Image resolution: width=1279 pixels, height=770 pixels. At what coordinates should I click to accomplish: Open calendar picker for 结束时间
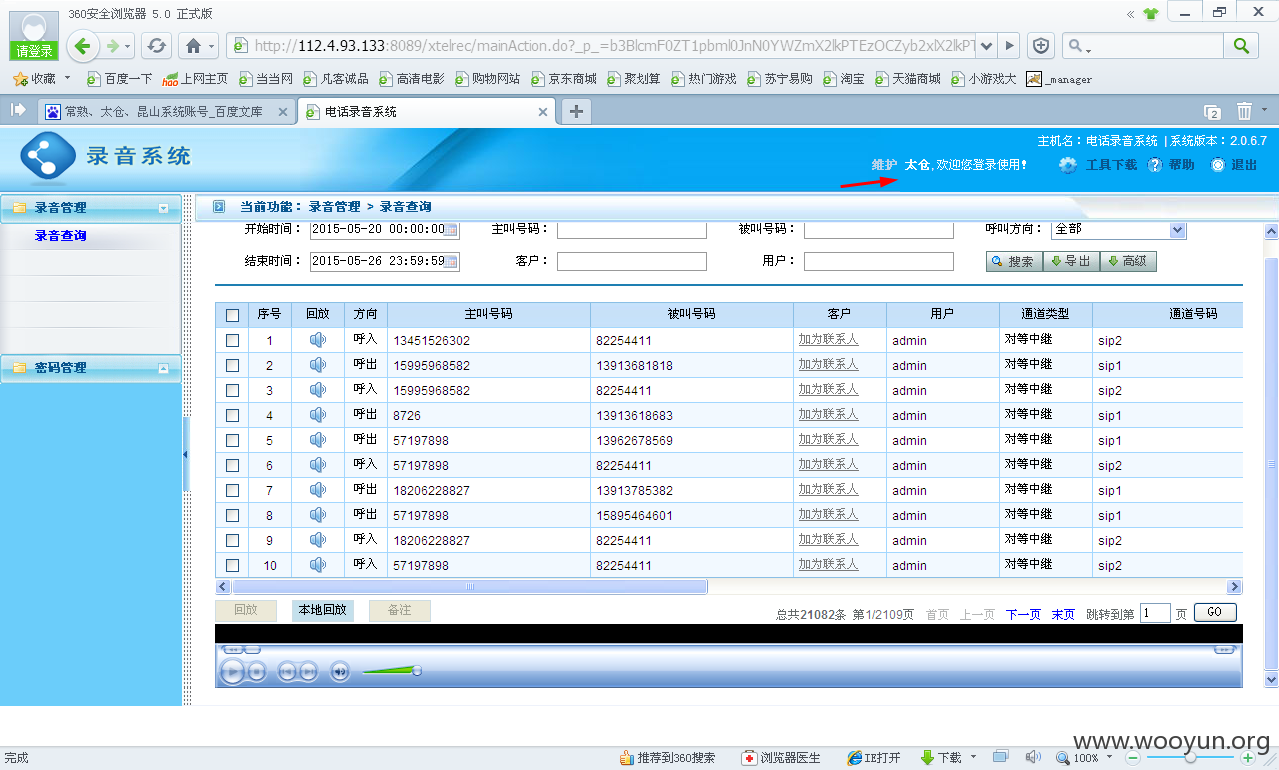coord(451,262)
